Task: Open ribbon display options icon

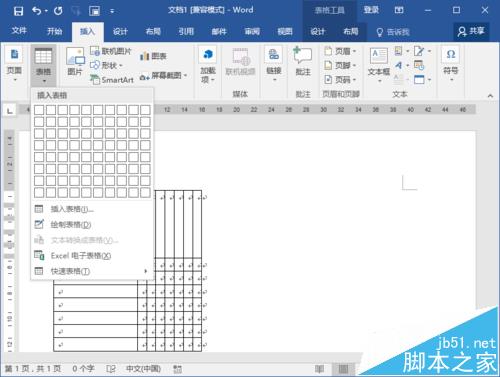Action: point(399,10)
